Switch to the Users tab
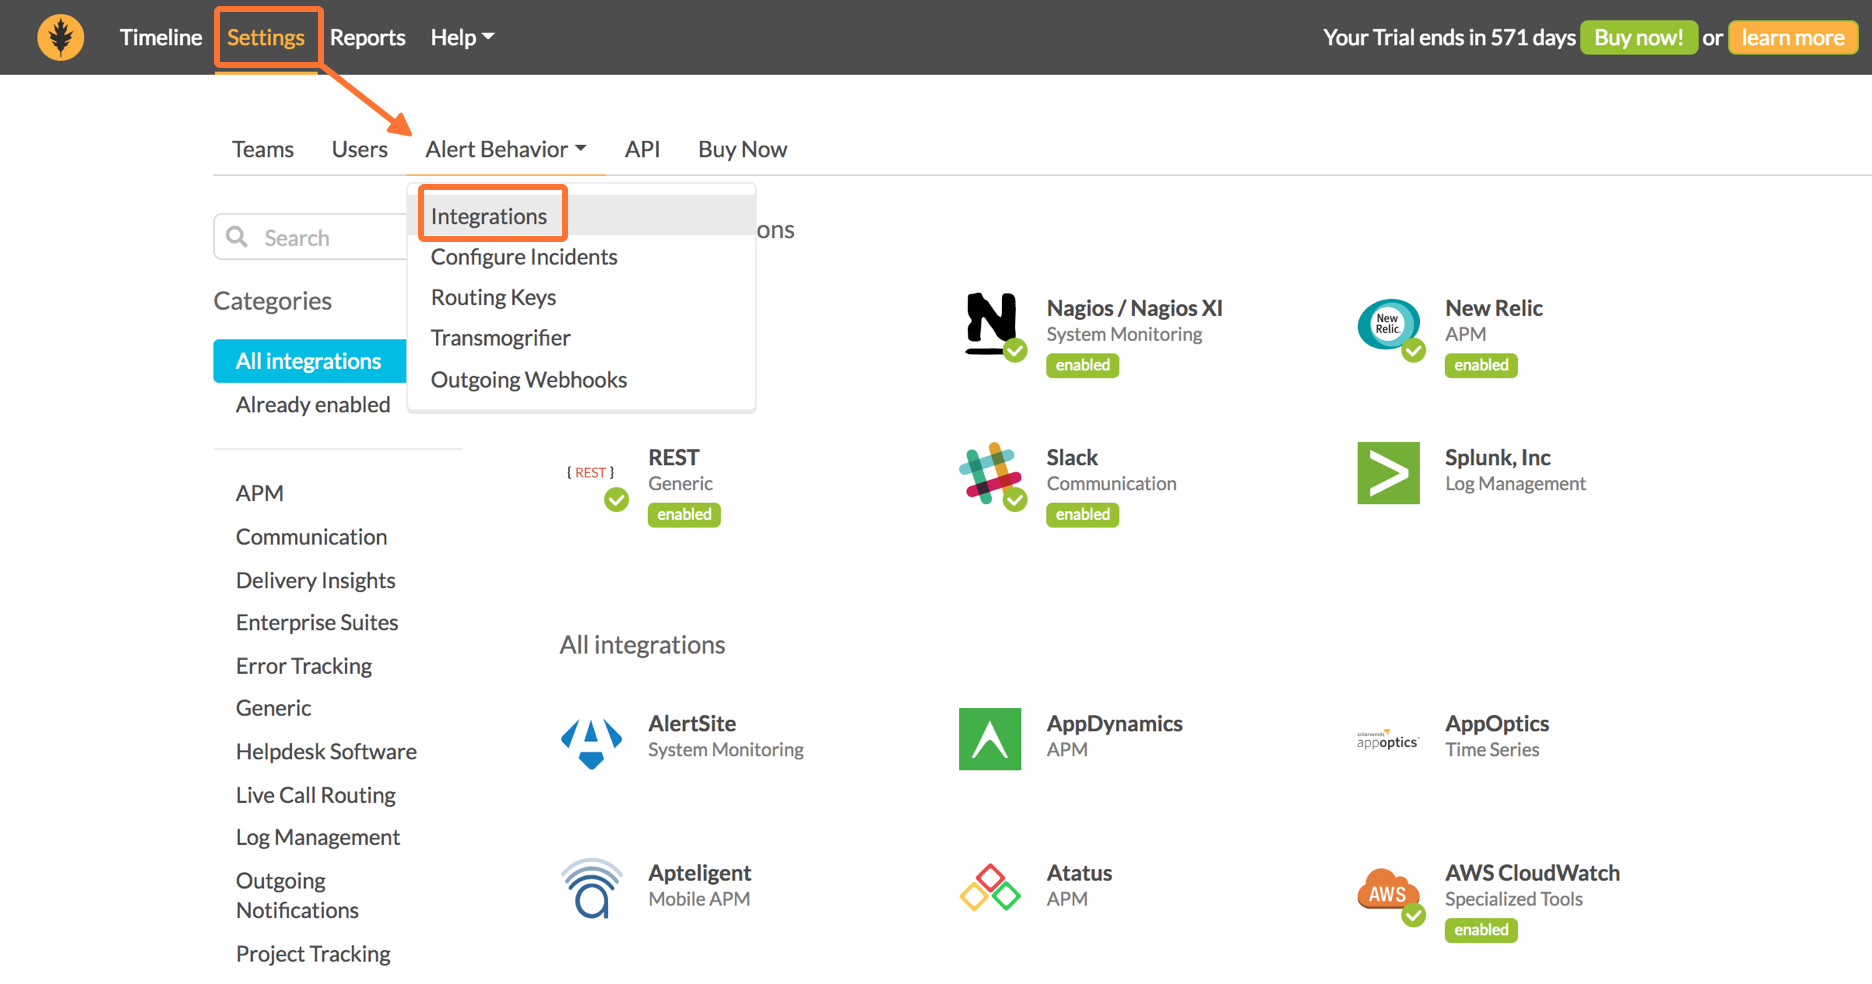Screen dimensions: 1872x984 [x=360, y=149]
